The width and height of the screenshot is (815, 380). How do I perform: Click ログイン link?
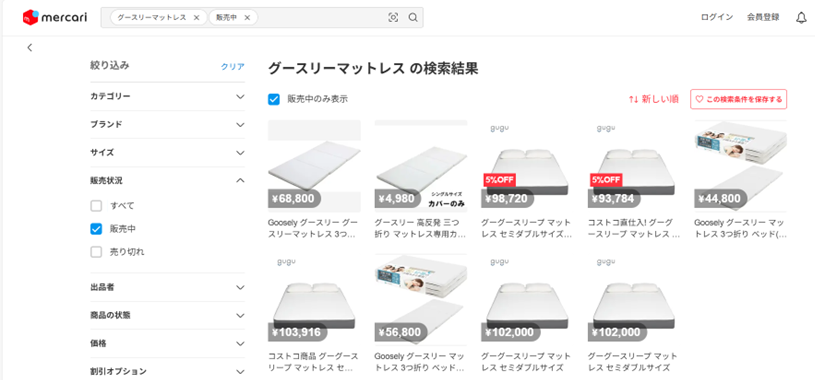pos(717,17)
